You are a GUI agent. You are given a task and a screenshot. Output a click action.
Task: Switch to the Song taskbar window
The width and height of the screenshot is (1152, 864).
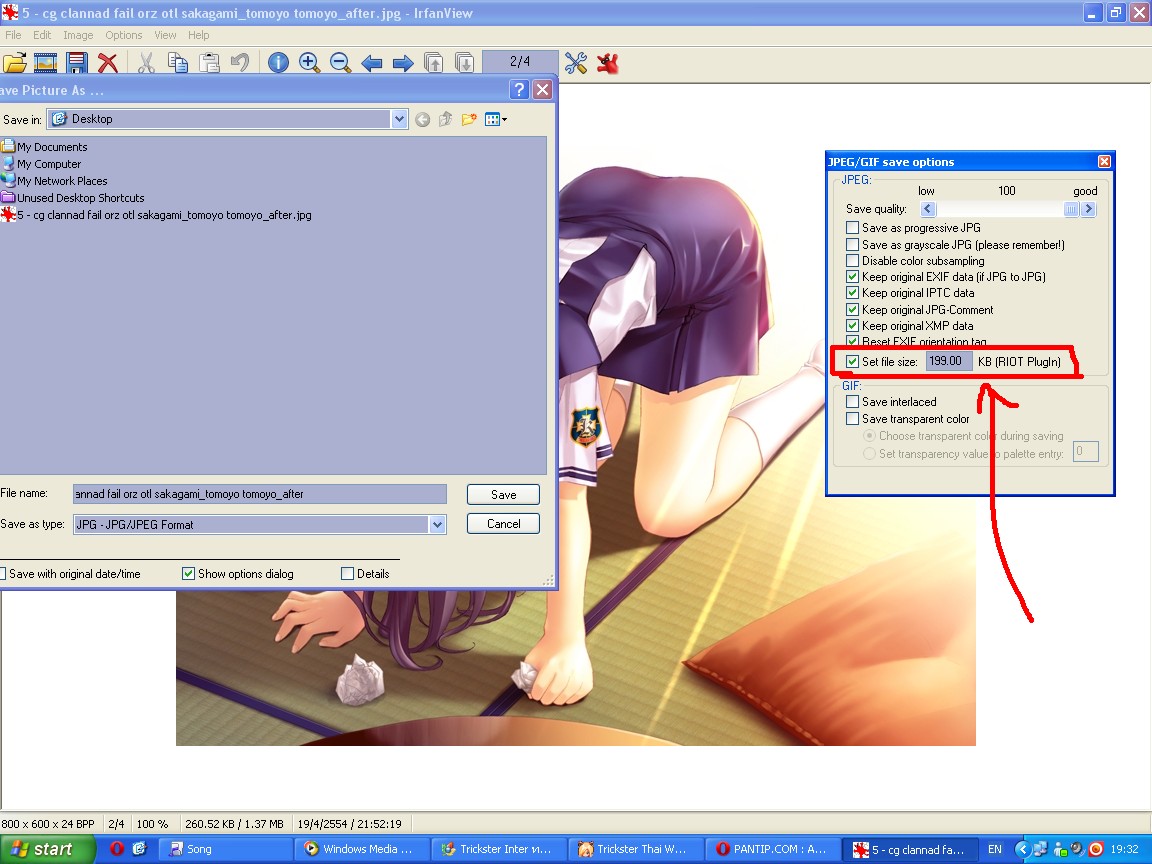coord(226,849)
